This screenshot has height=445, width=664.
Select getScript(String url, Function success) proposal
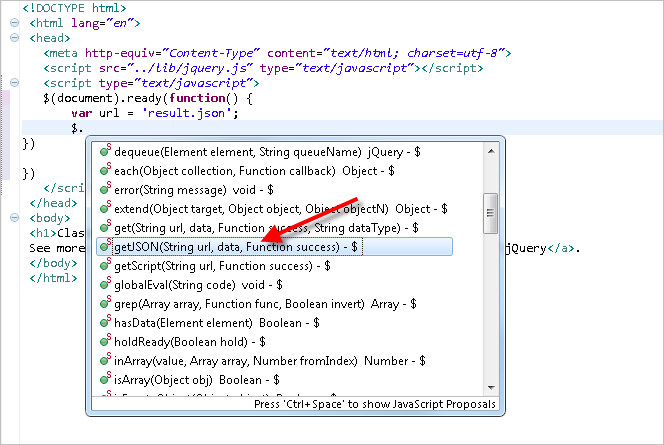[222, 266]
